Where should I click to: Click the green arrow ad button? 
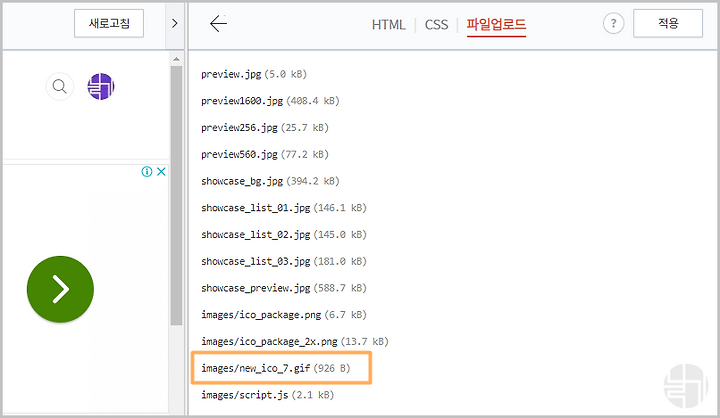pos(60,289)
